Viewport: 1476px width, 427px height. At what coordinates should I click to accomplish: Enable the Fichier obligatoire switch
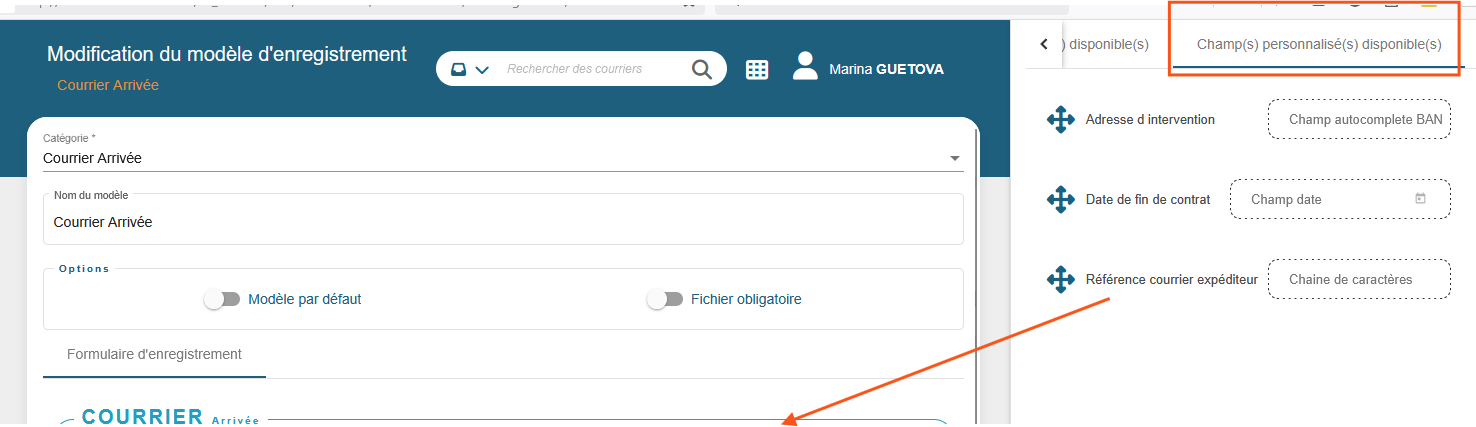(665, 299)
